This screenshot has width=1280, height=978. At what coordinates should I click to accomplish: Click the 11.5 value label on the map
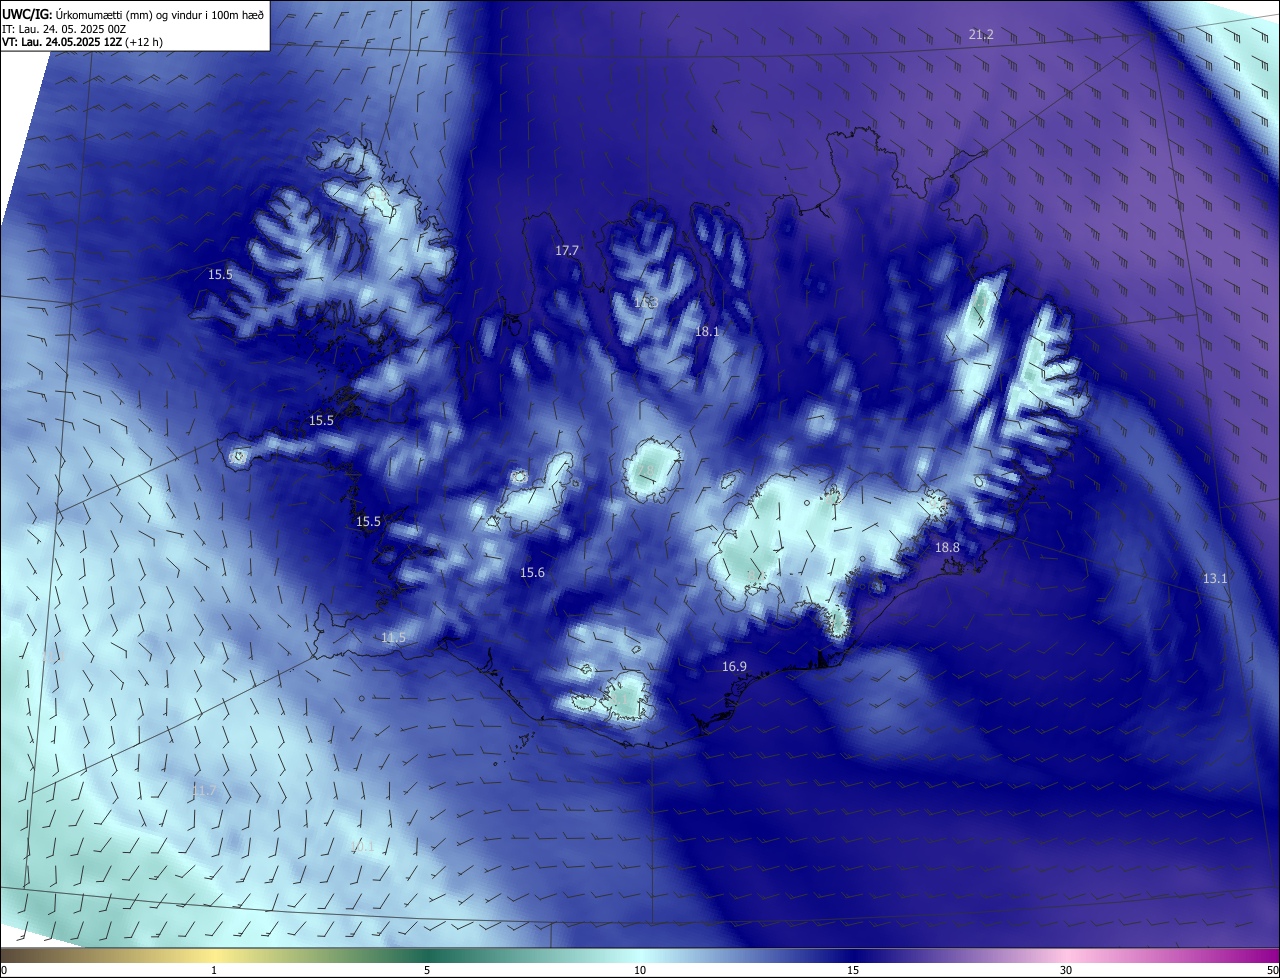pyautogui.click(x=394, y=638)
